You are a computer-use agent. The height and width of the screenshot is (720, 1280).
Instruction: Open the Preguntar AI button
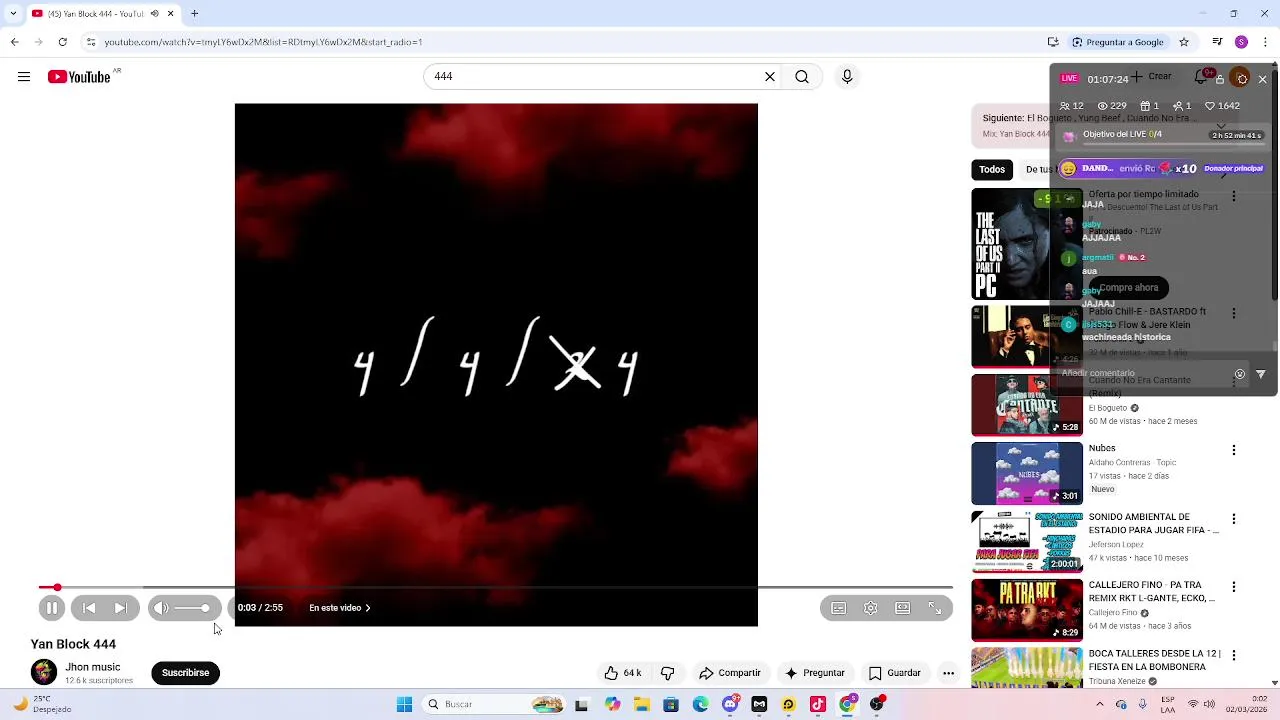pyautogui.click(x=815, y=673)
